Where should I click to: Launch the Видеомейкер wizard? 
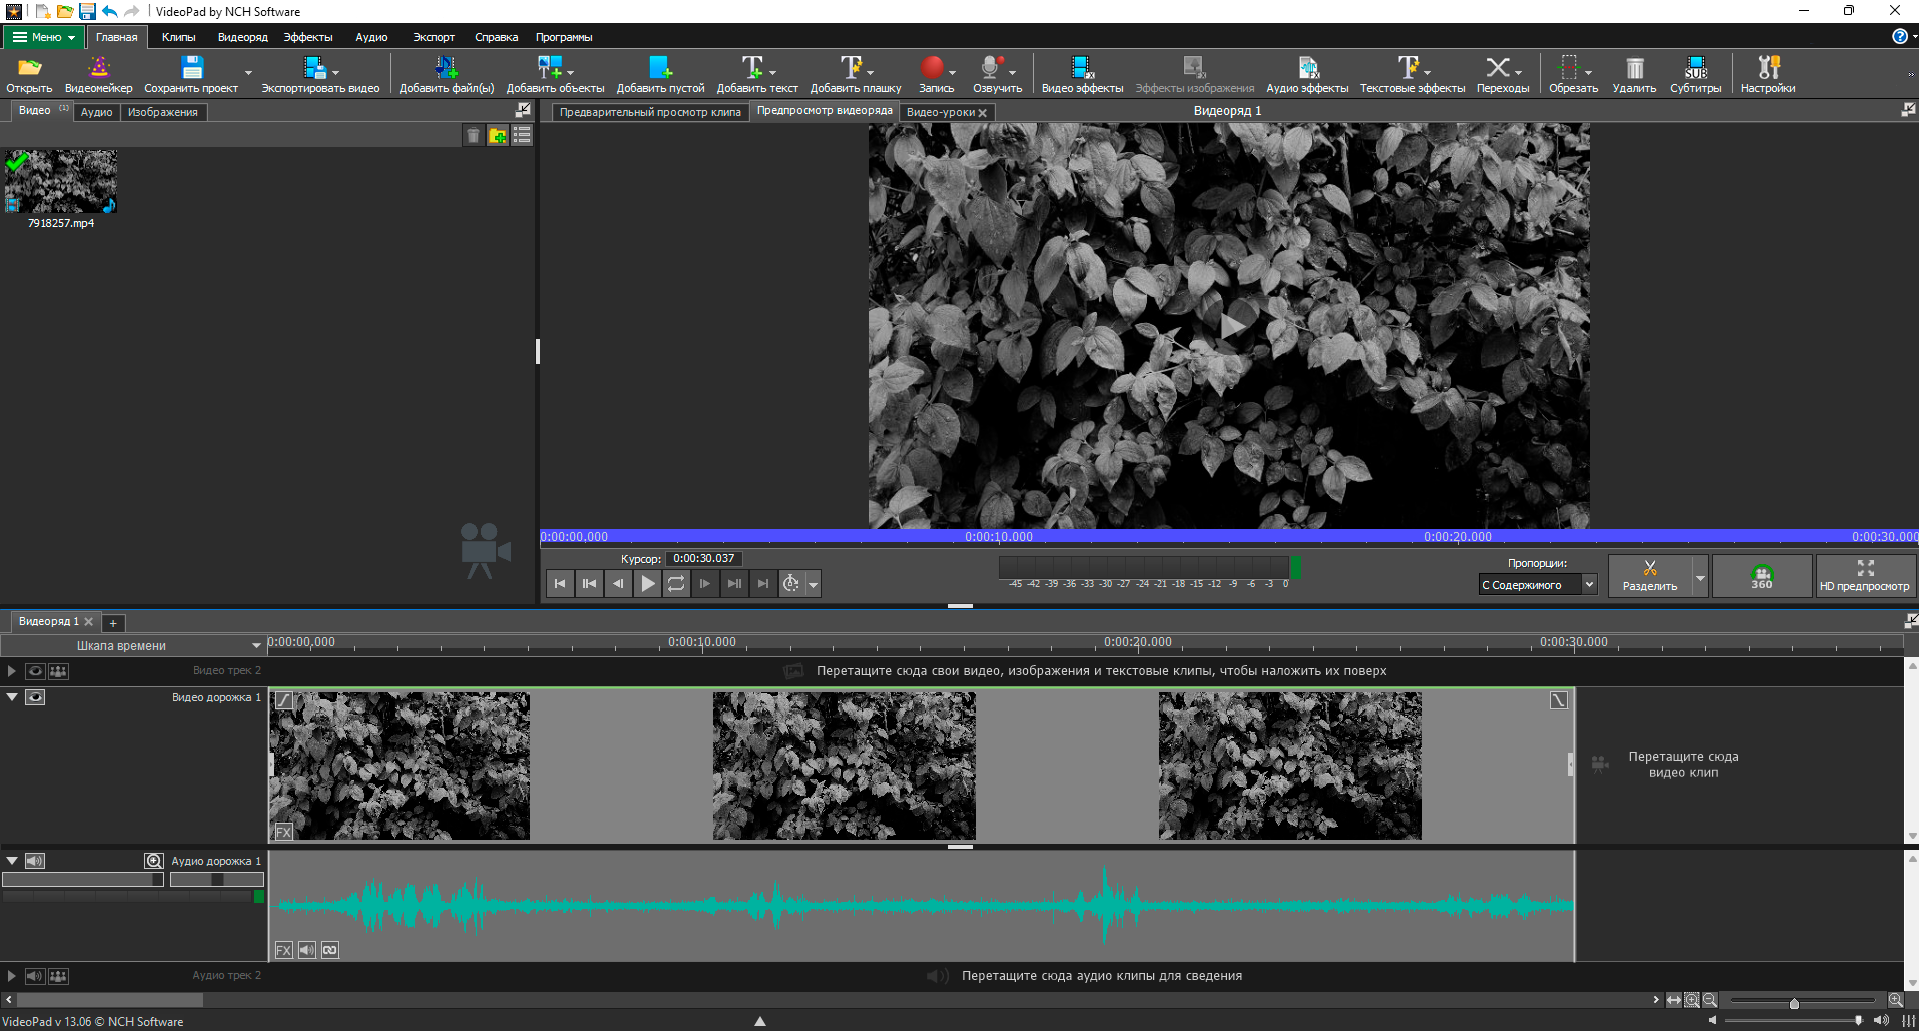pos(98,74)
